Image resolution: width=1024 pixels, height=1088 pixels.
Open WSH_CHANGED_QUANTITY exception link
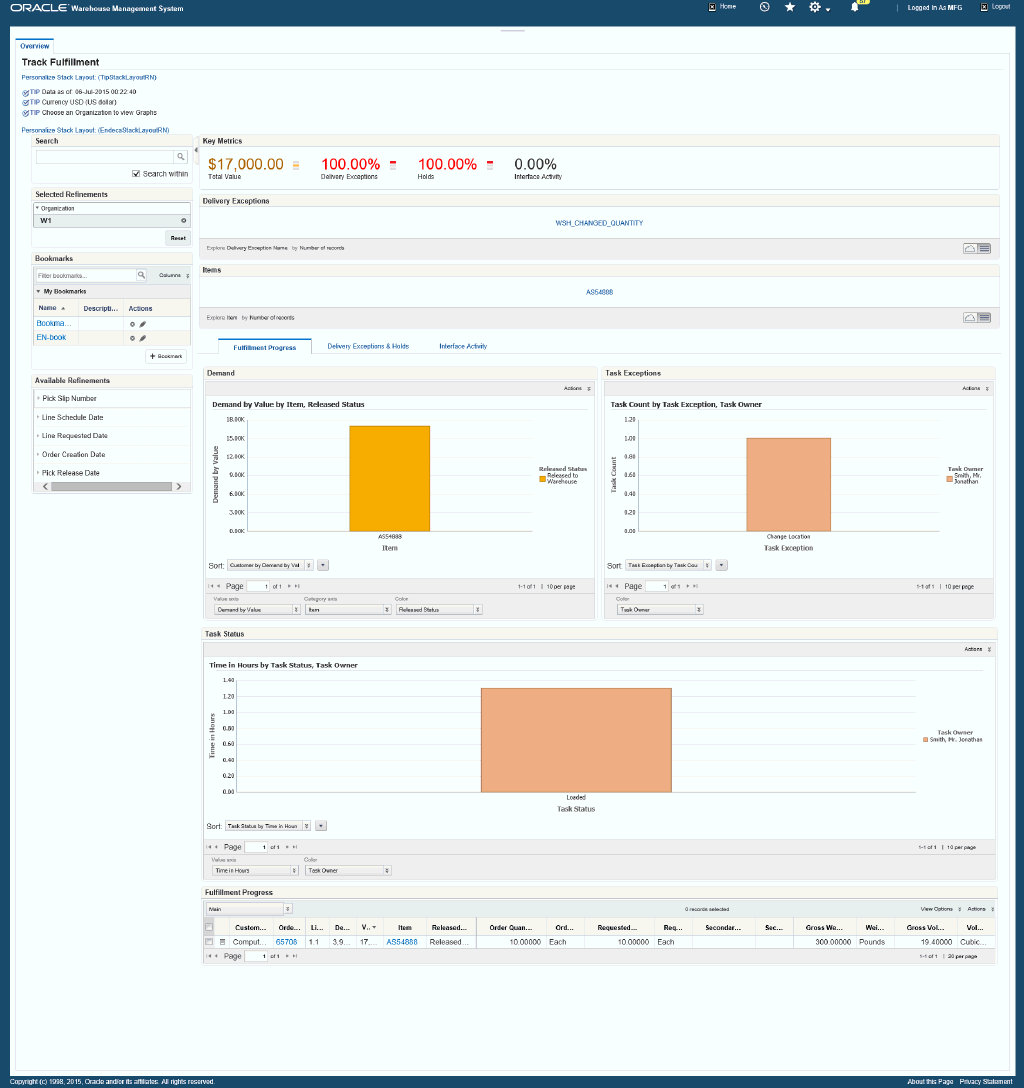point(599,223)
